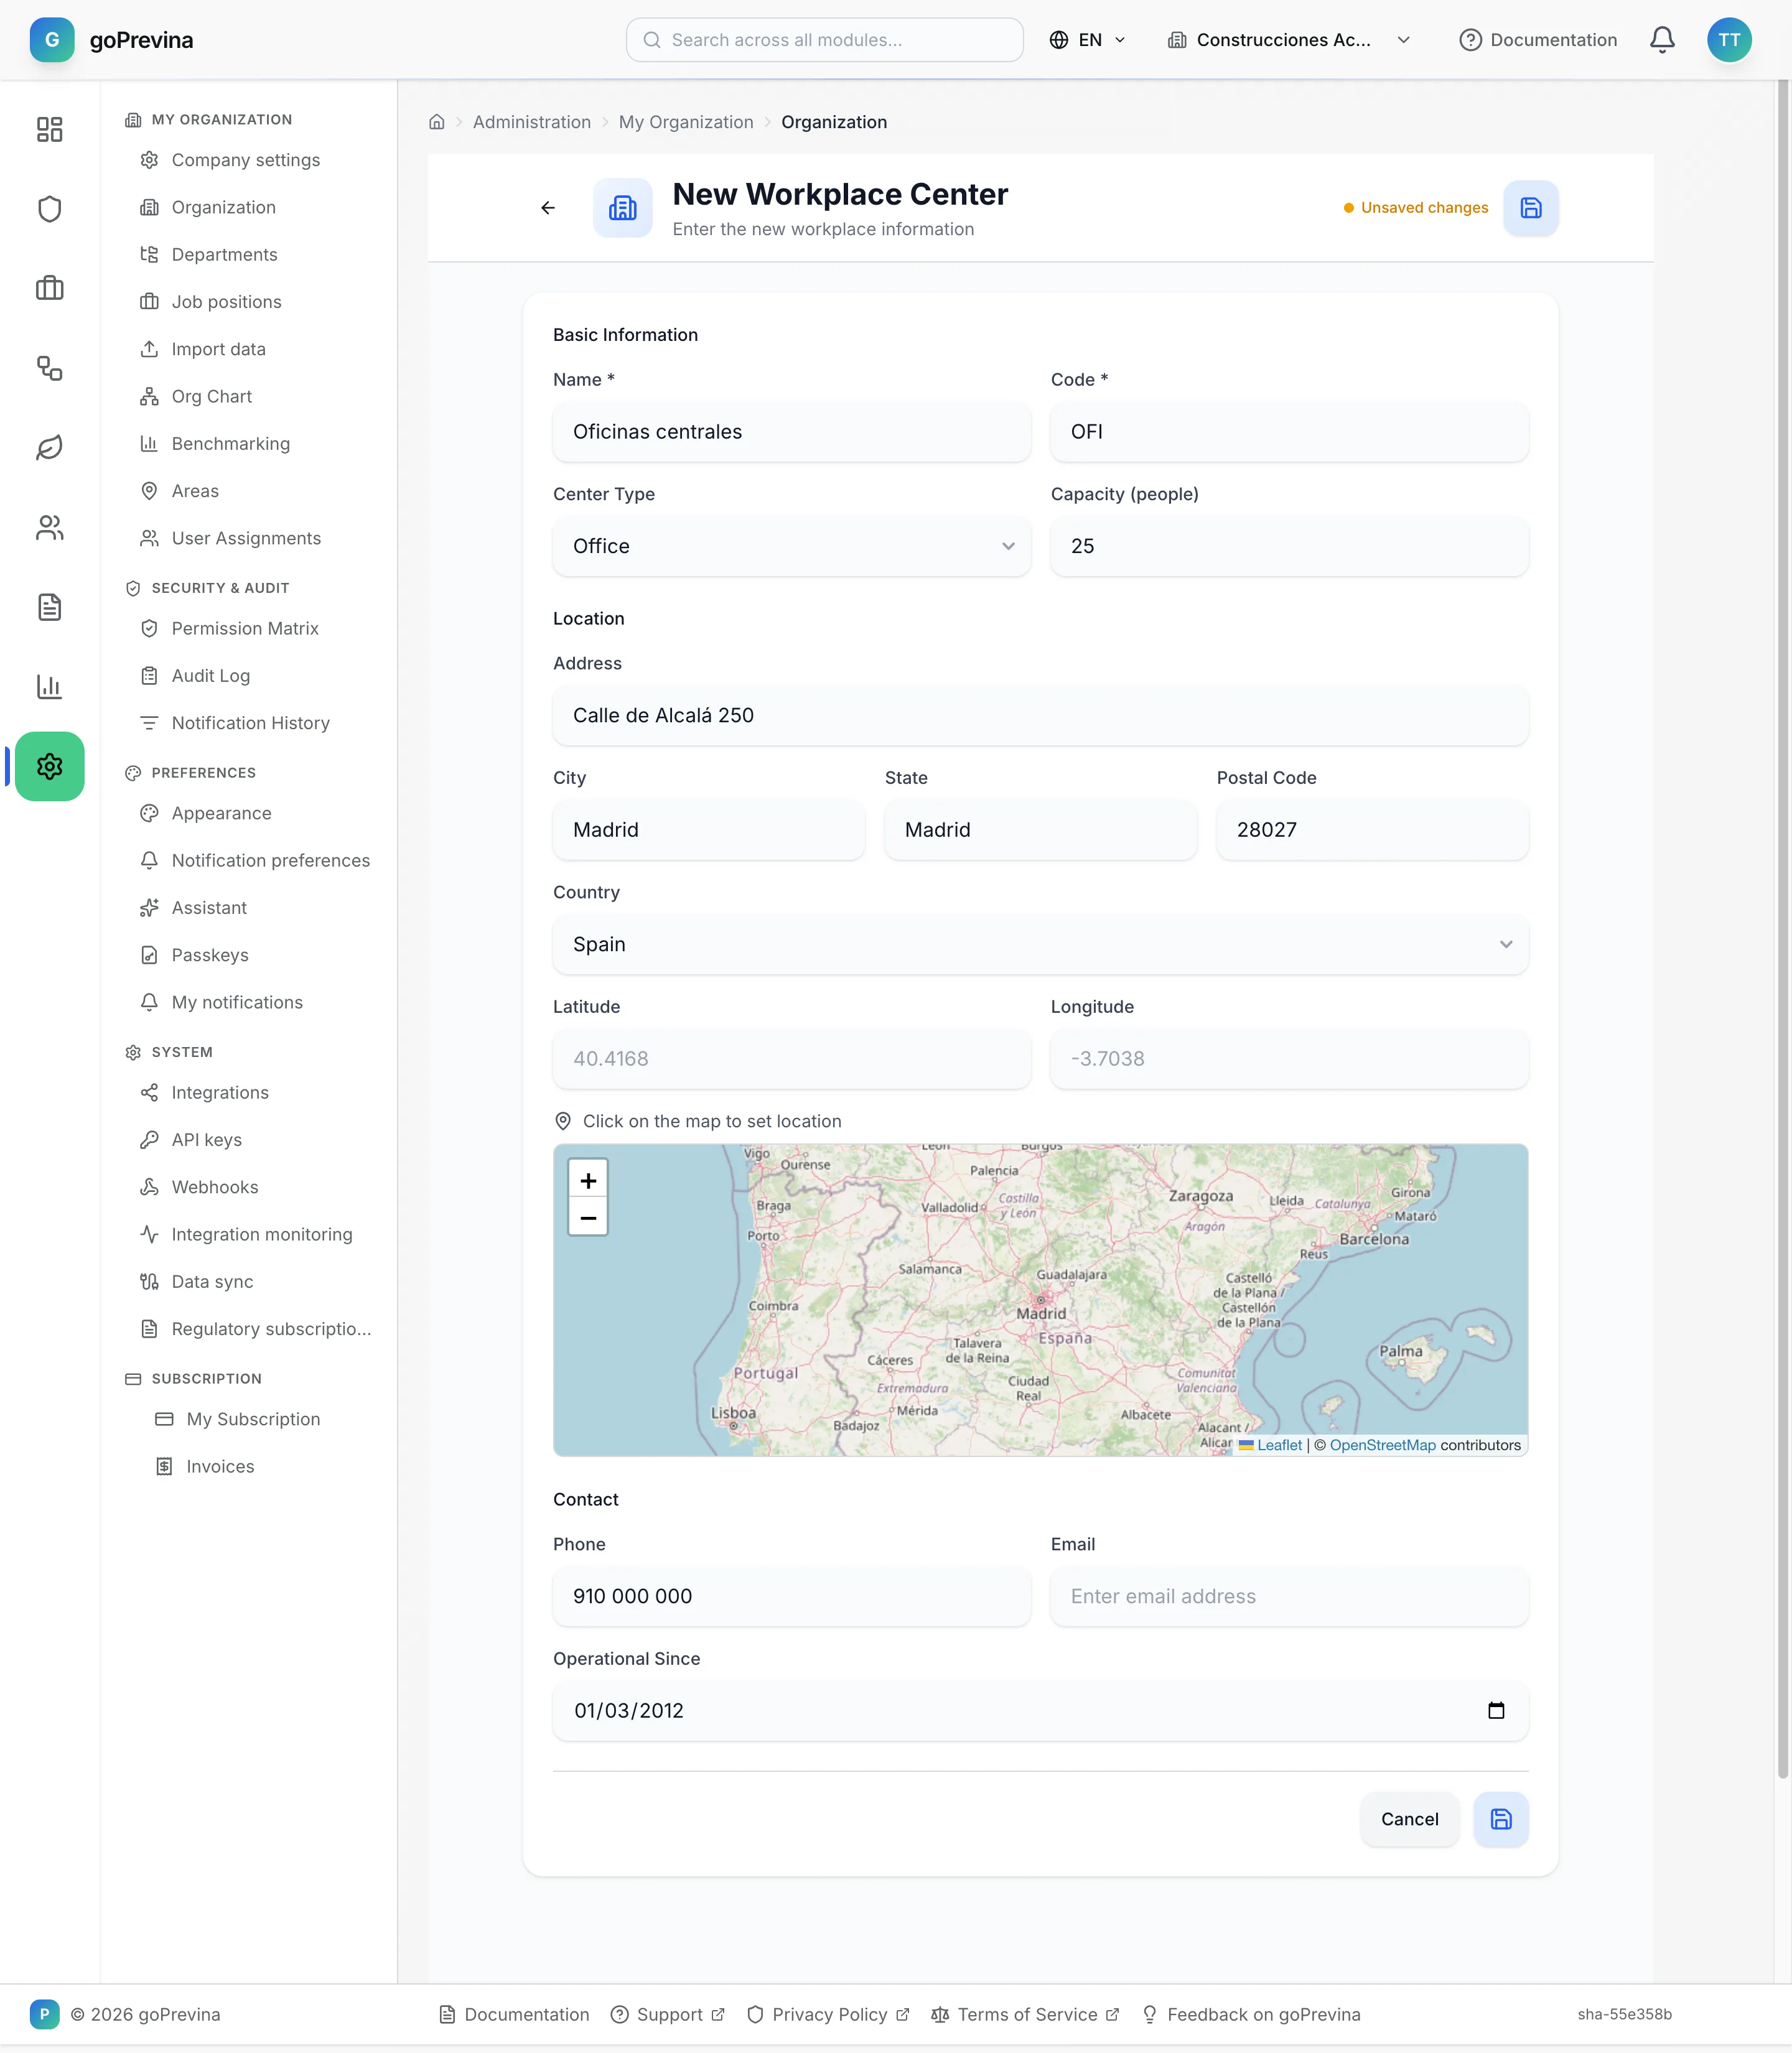The height and width of the screenshot is (2053, 1792).
Task: Click the workplace building icon beside the title
Action: point(622,208)
